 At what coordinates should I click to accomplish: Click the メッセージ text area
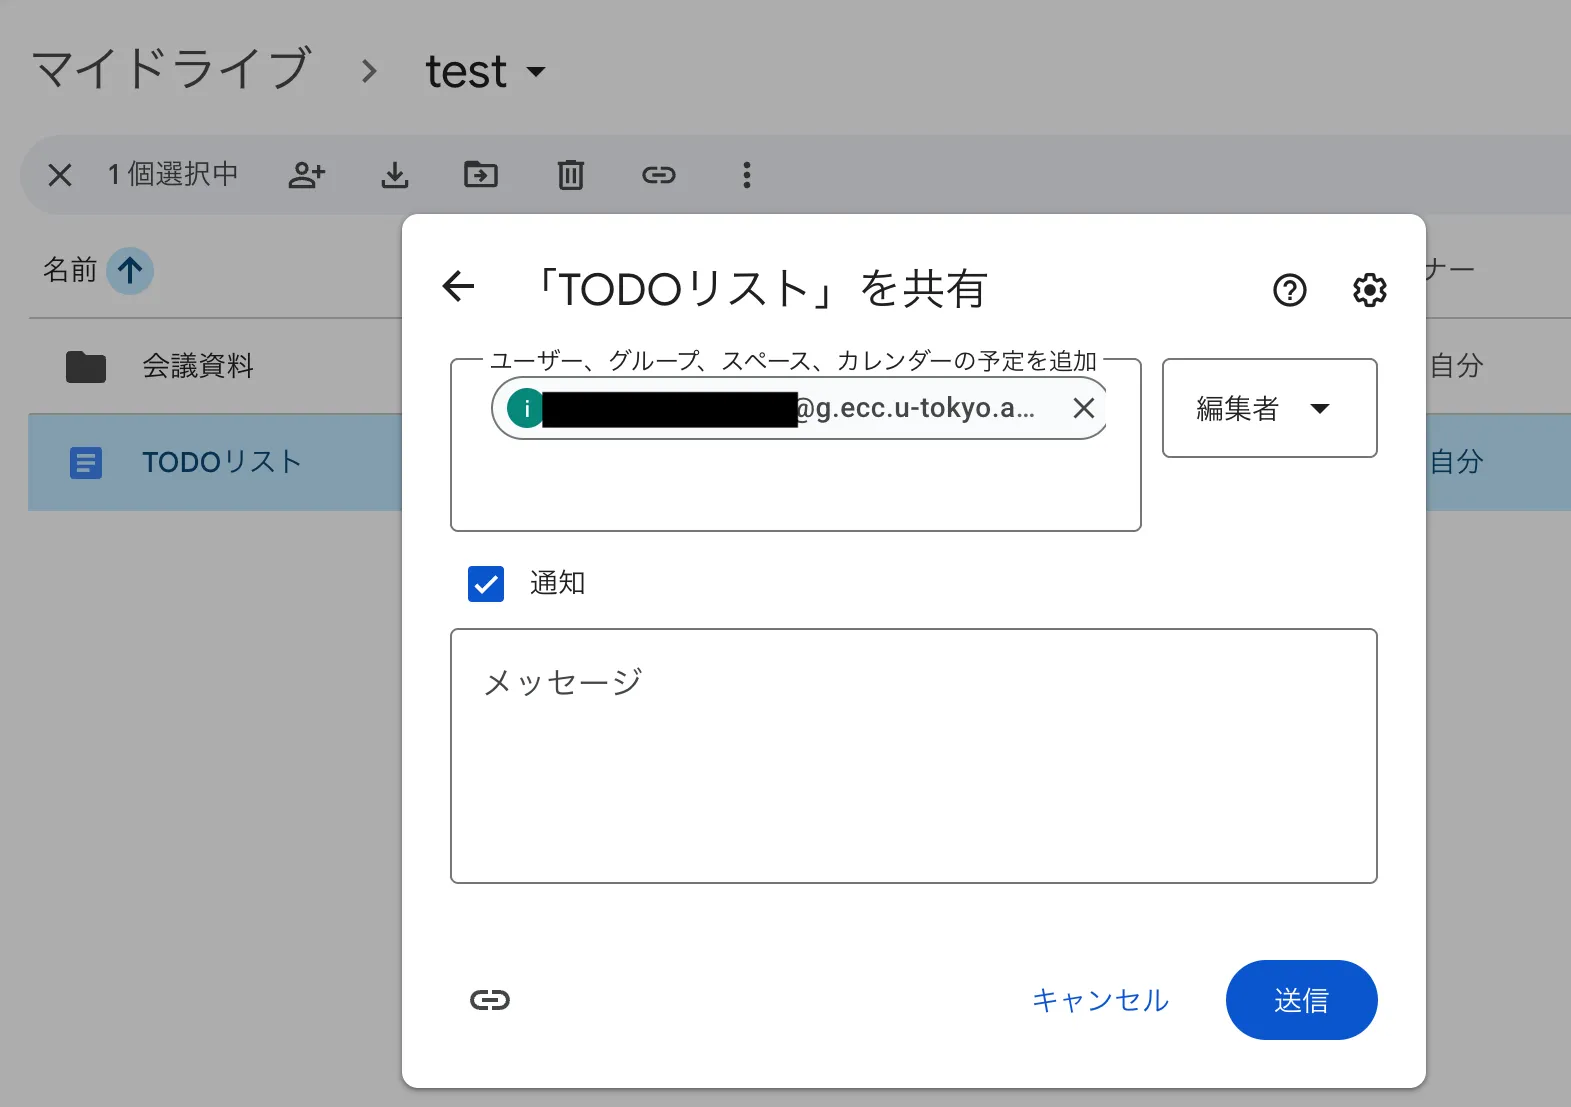point(914,756)
